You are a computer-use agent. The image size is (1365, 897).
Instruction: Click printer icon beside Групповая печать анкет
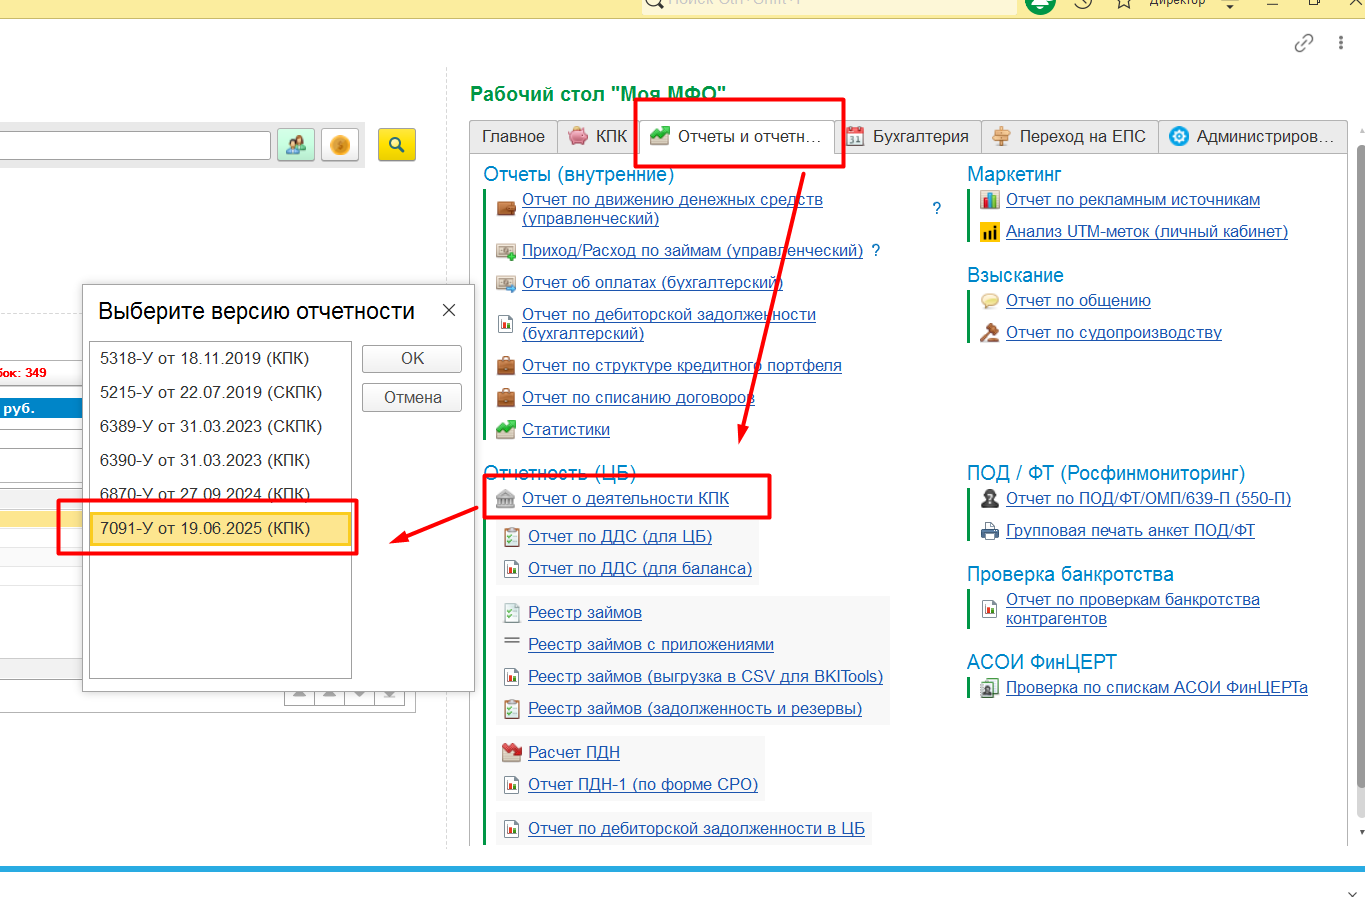(990, 531)
